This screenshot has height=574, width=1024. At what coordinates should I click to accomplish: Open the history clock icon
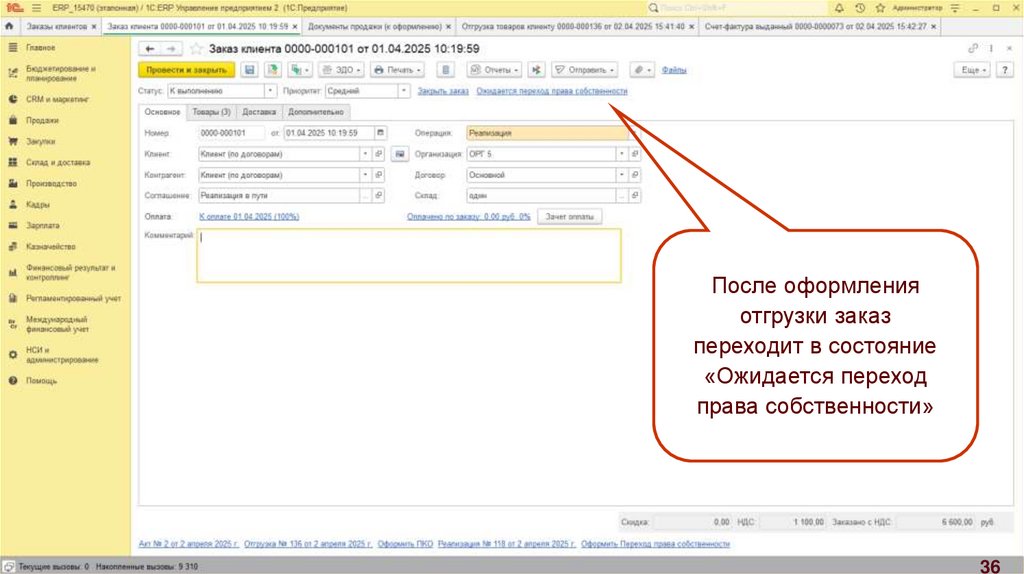(858, 7)
